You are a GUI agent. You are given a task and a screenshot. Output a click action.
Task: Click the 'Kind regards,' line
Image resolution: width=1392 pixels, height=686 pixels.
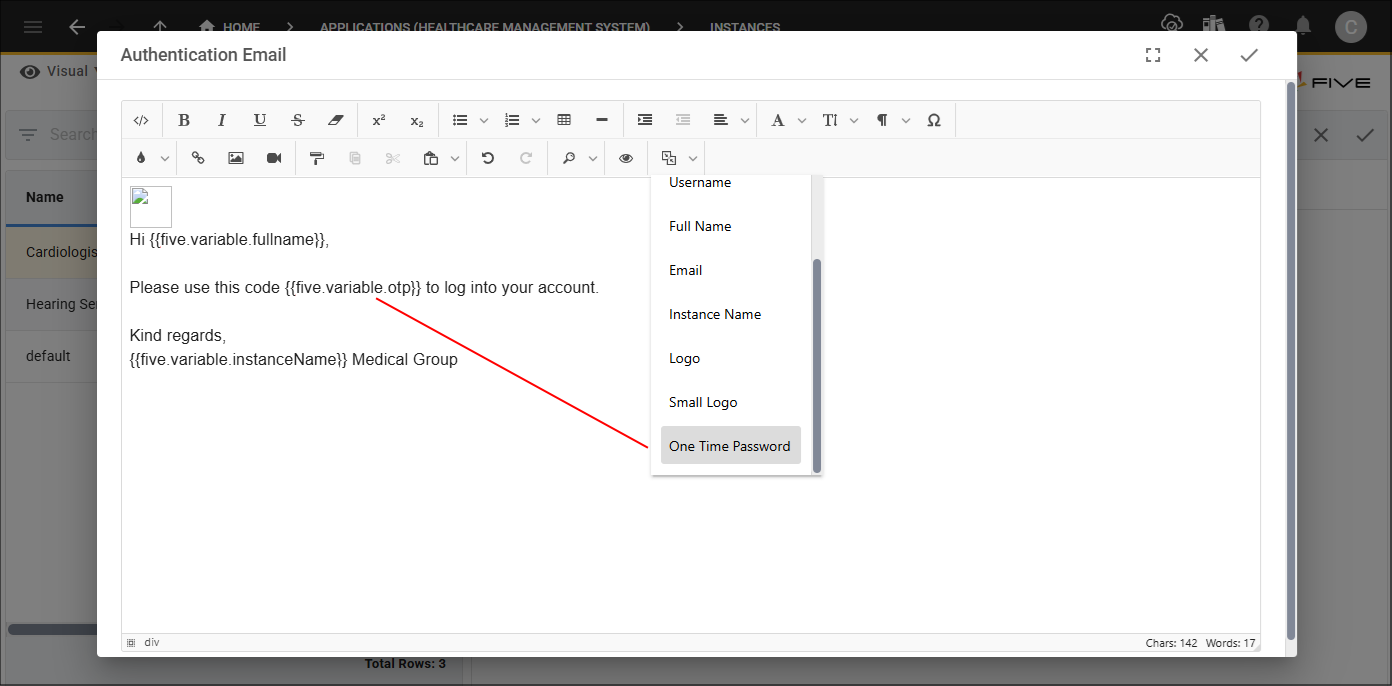[x=178, y=335]
